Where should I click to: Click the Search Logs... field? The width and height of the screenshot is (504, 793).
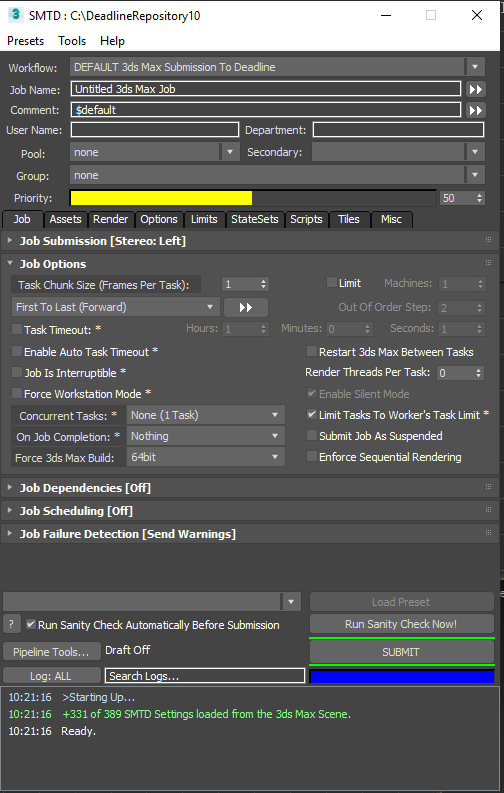tap(205, 676)
